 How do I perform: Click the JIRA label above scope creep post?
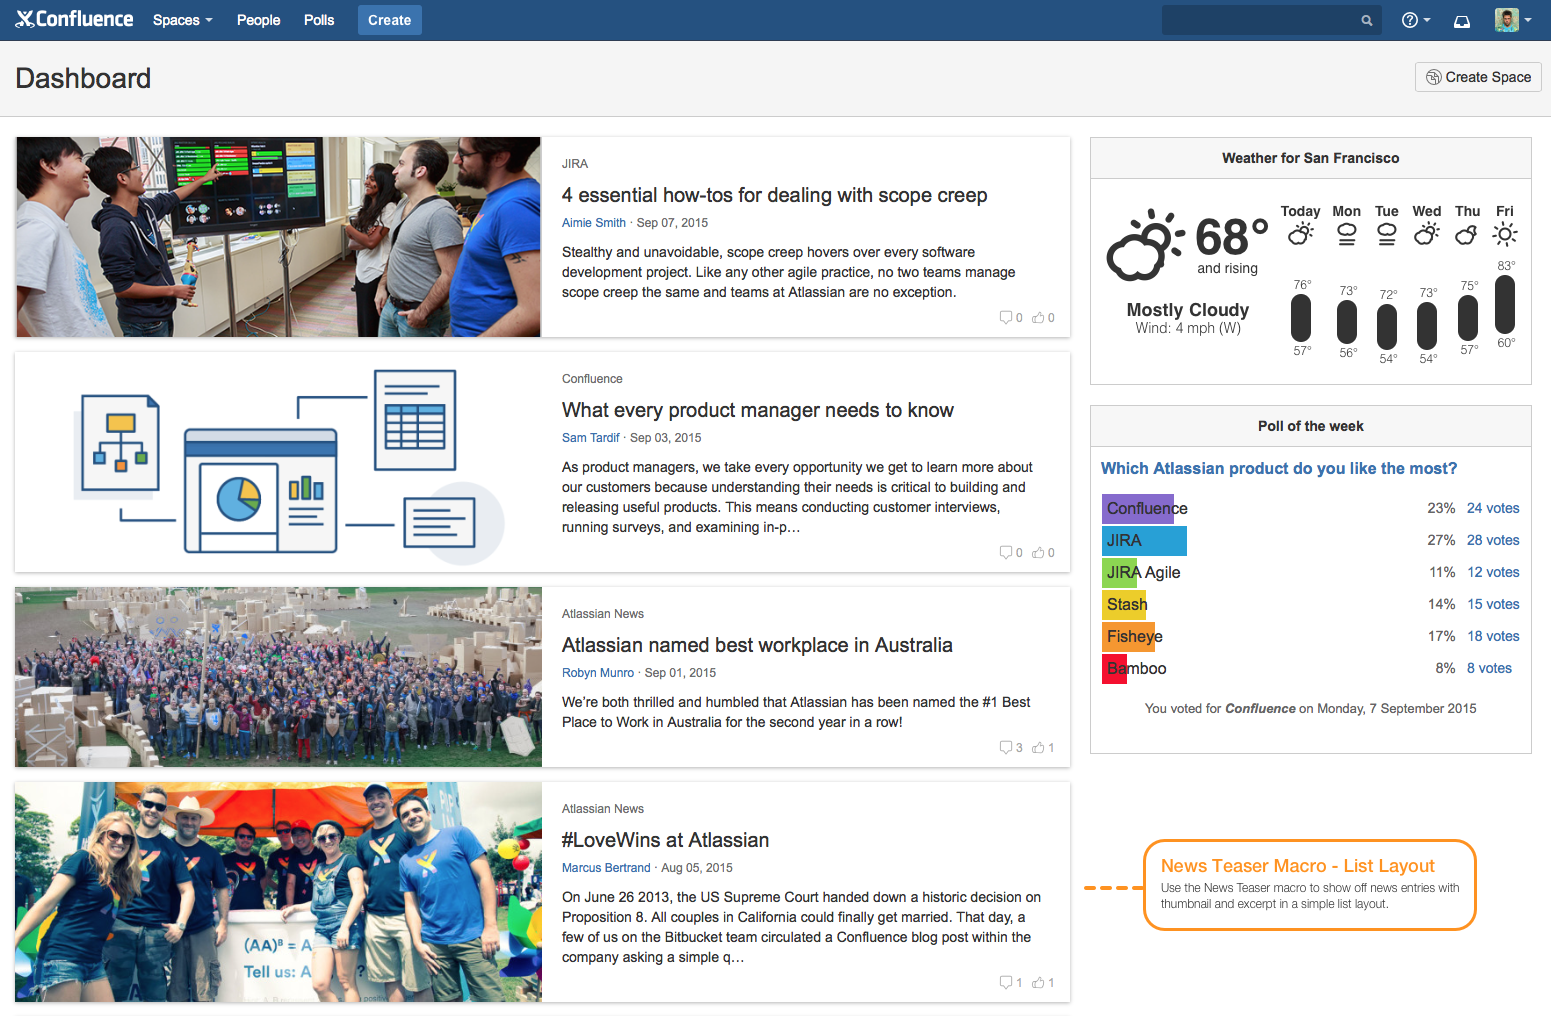[575, 164]
